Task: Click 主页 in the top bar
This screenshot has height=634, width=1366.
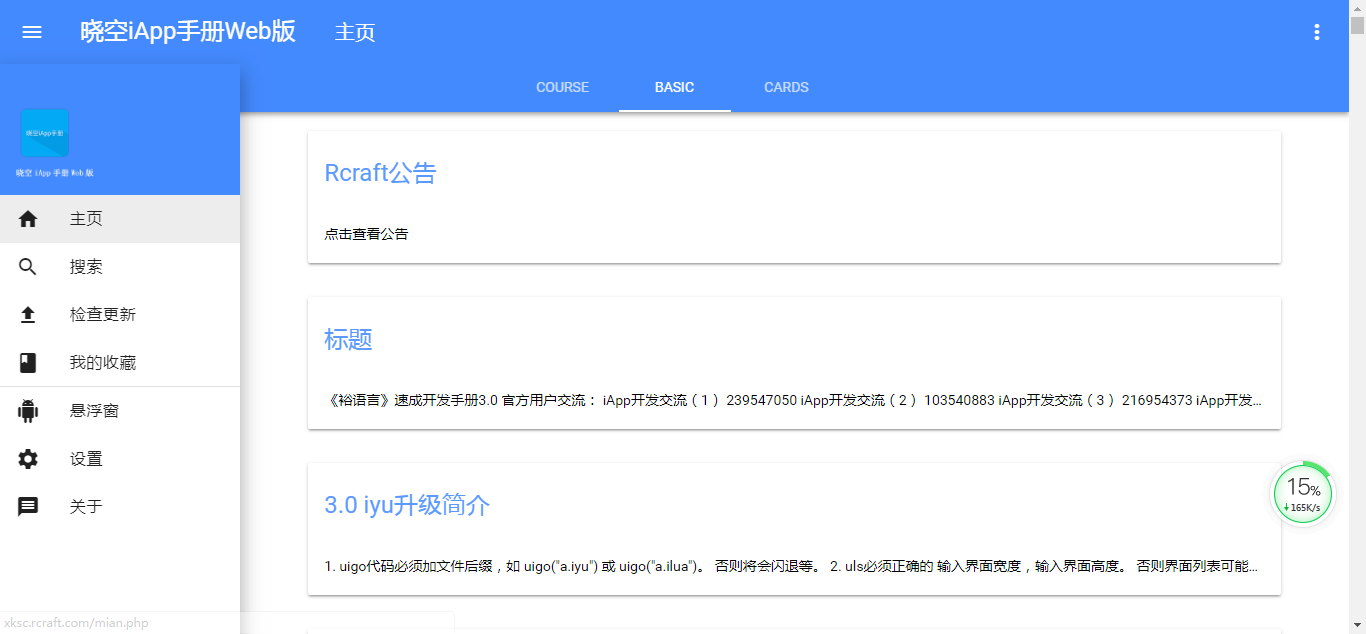Action: click(x=354, y=31)
